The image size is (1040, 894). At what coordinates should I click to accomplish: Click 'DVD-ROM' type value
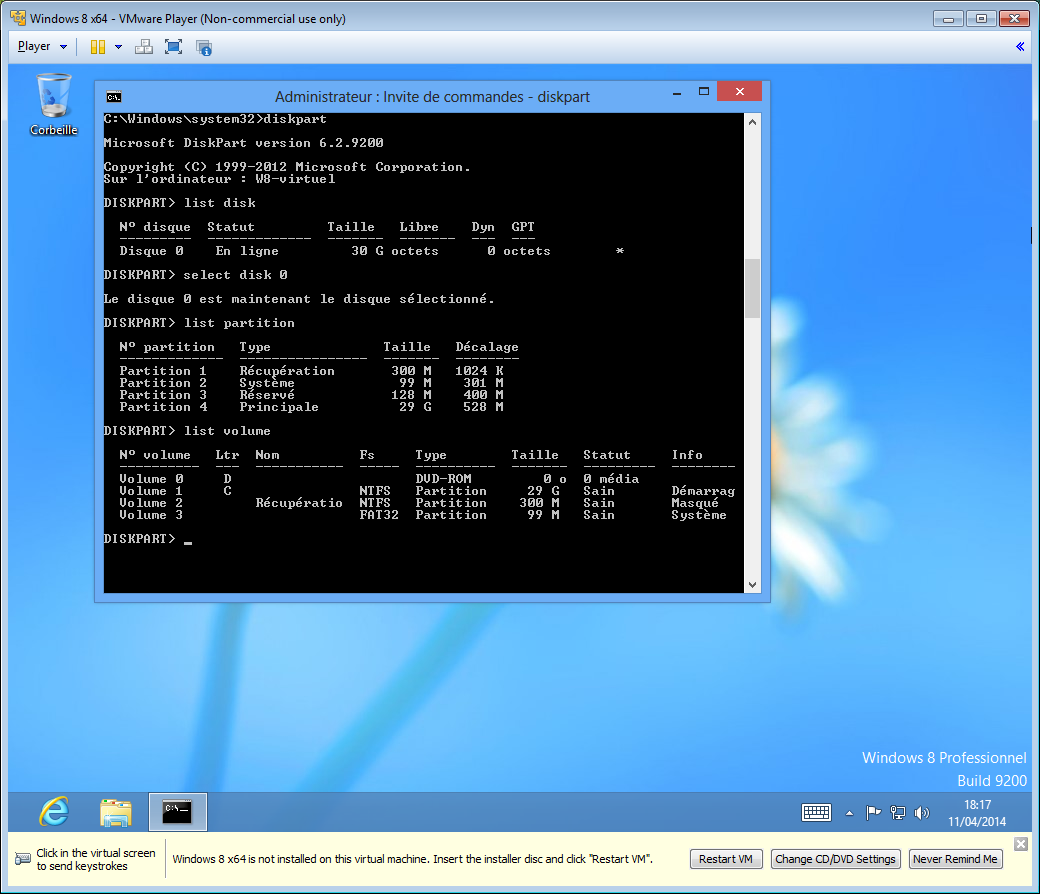tap(443, 479)
